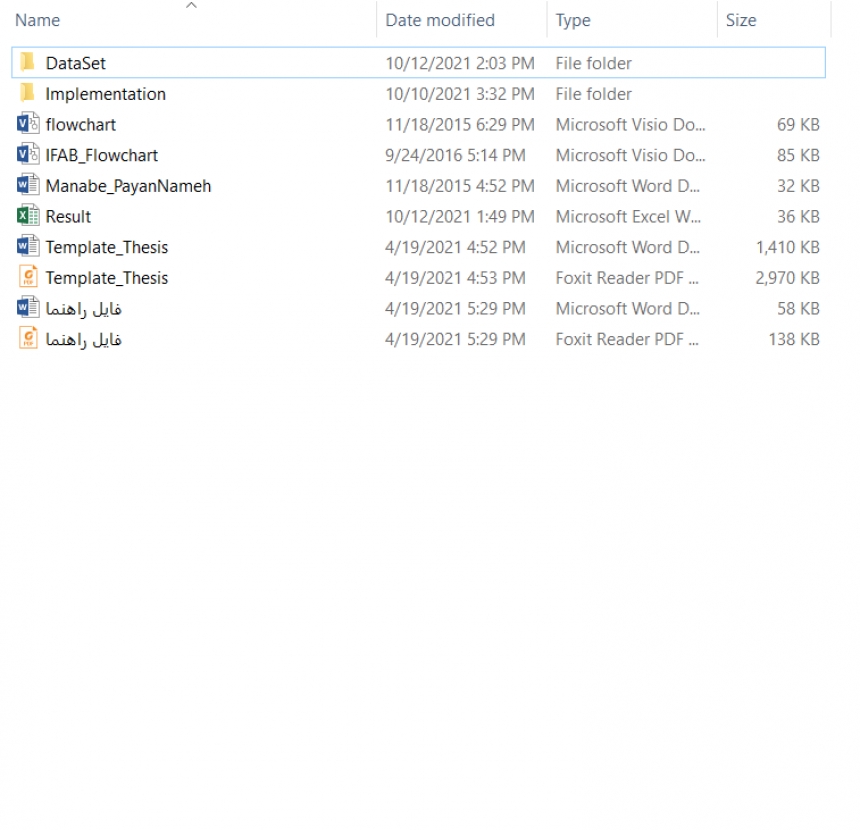Select the file name flowchart
Screen dimensions: 860x830
click(x=81, y=125)
